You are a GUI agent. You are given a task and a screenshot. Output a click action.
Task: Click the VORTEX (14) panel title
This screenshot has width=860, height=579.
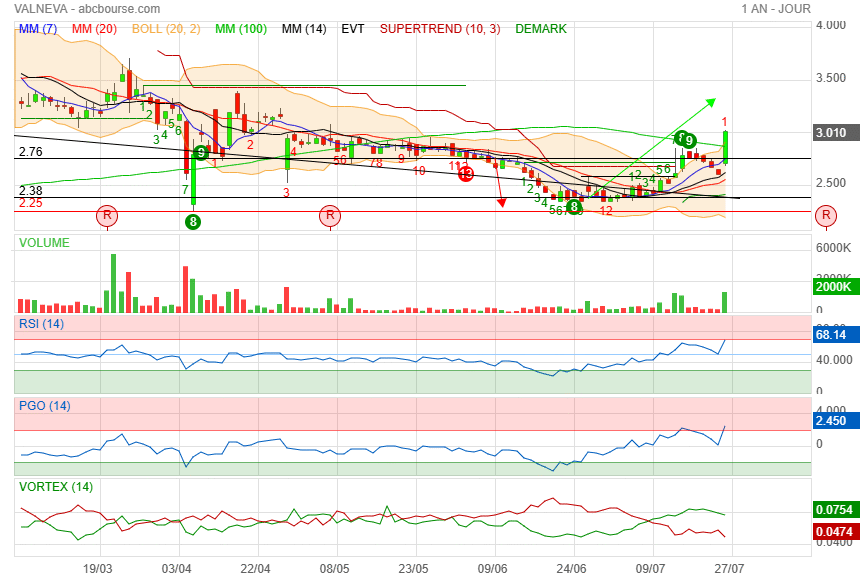(56, 487)
